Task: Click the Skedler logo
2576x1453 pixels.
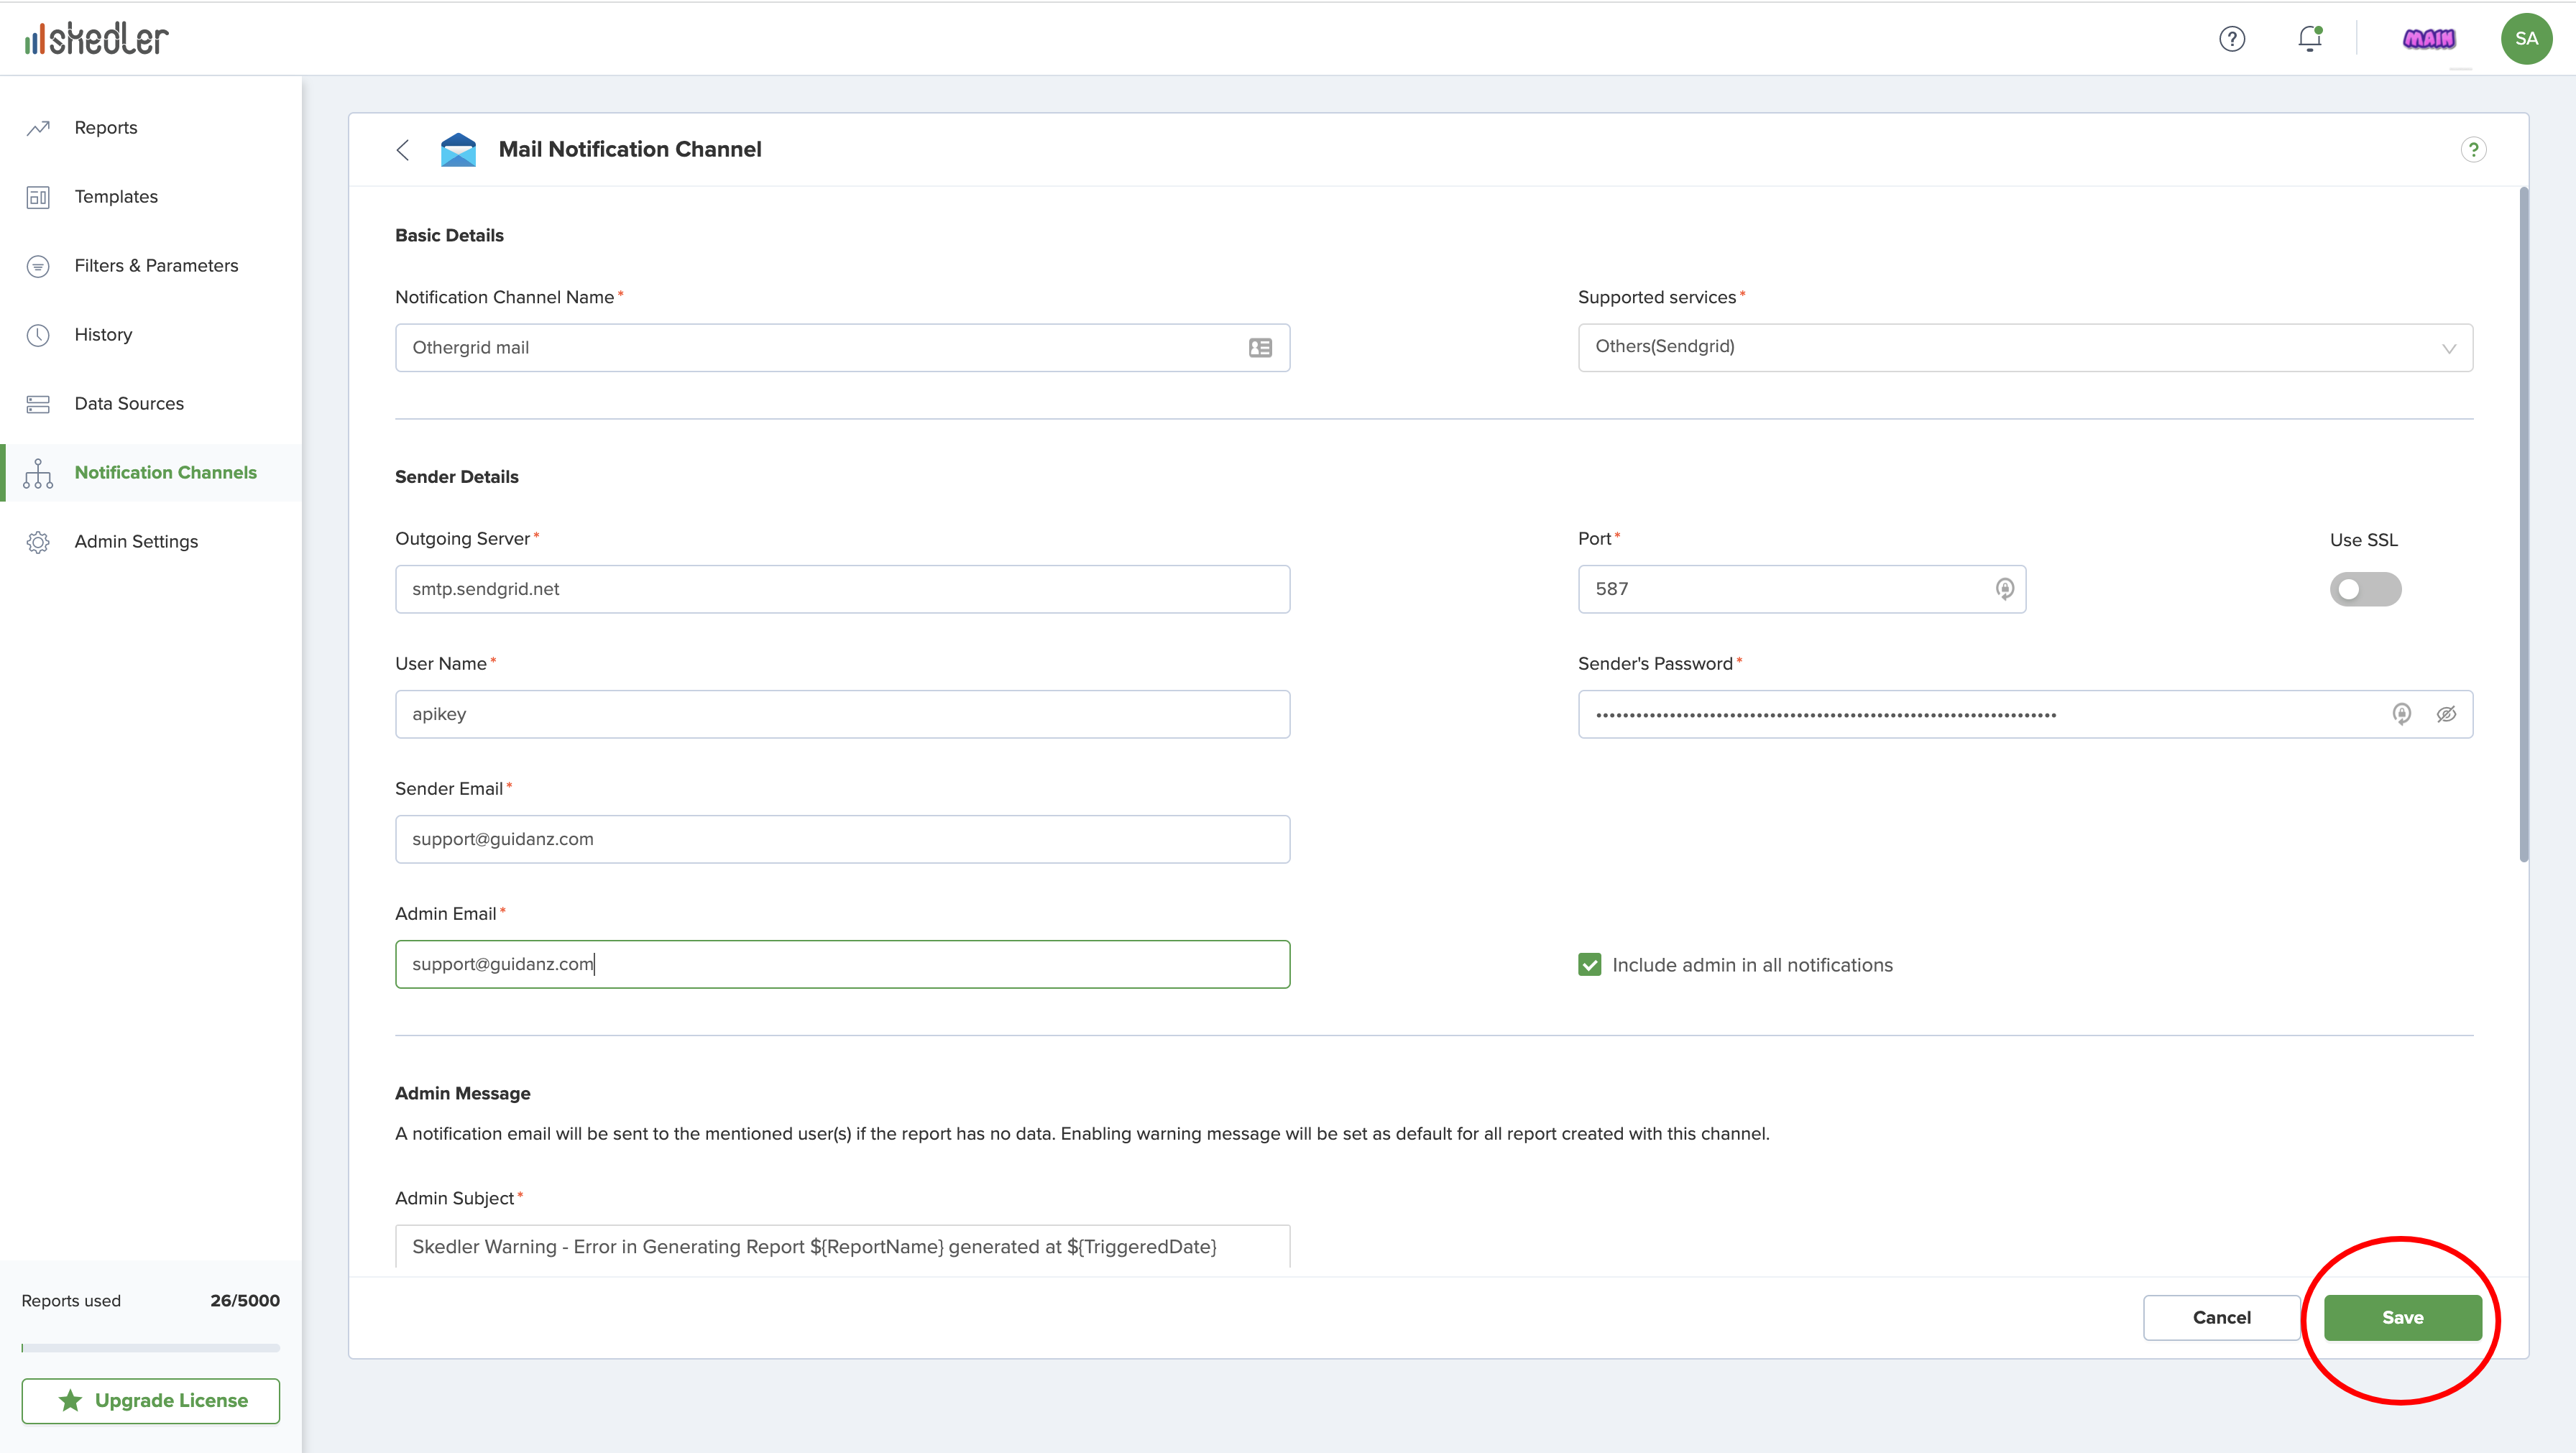Action: pyautogui.click(x=97, y=39)
